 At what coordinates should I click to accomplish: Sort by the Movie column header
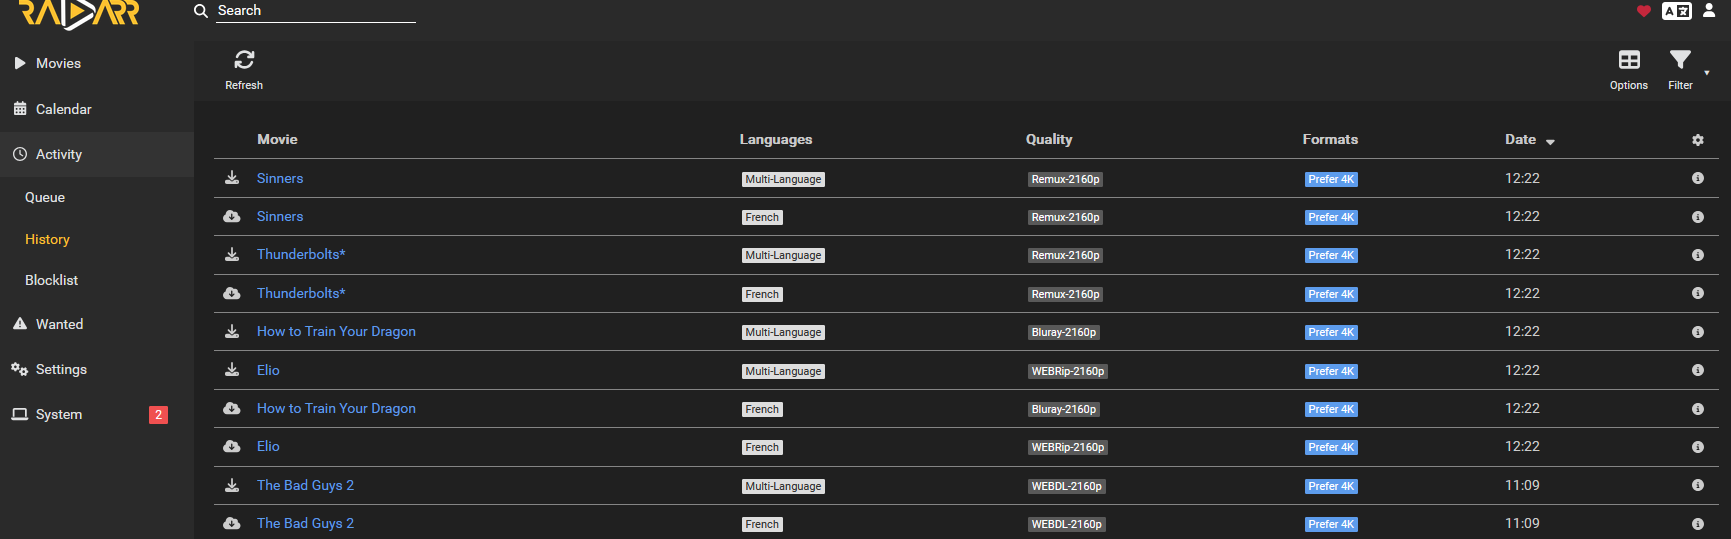(x=277, y=139)
